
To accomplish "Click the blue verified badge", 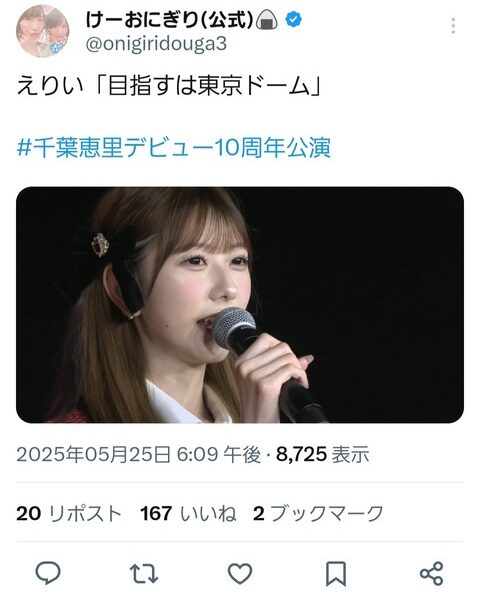I will coord(294,20).
